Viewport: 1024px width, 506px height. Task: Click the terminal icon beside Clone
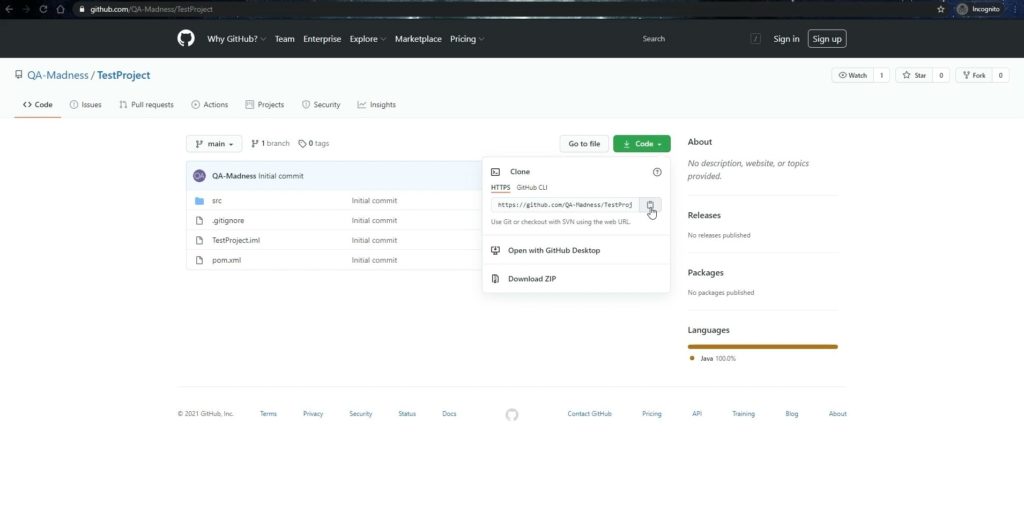[496, 172]
